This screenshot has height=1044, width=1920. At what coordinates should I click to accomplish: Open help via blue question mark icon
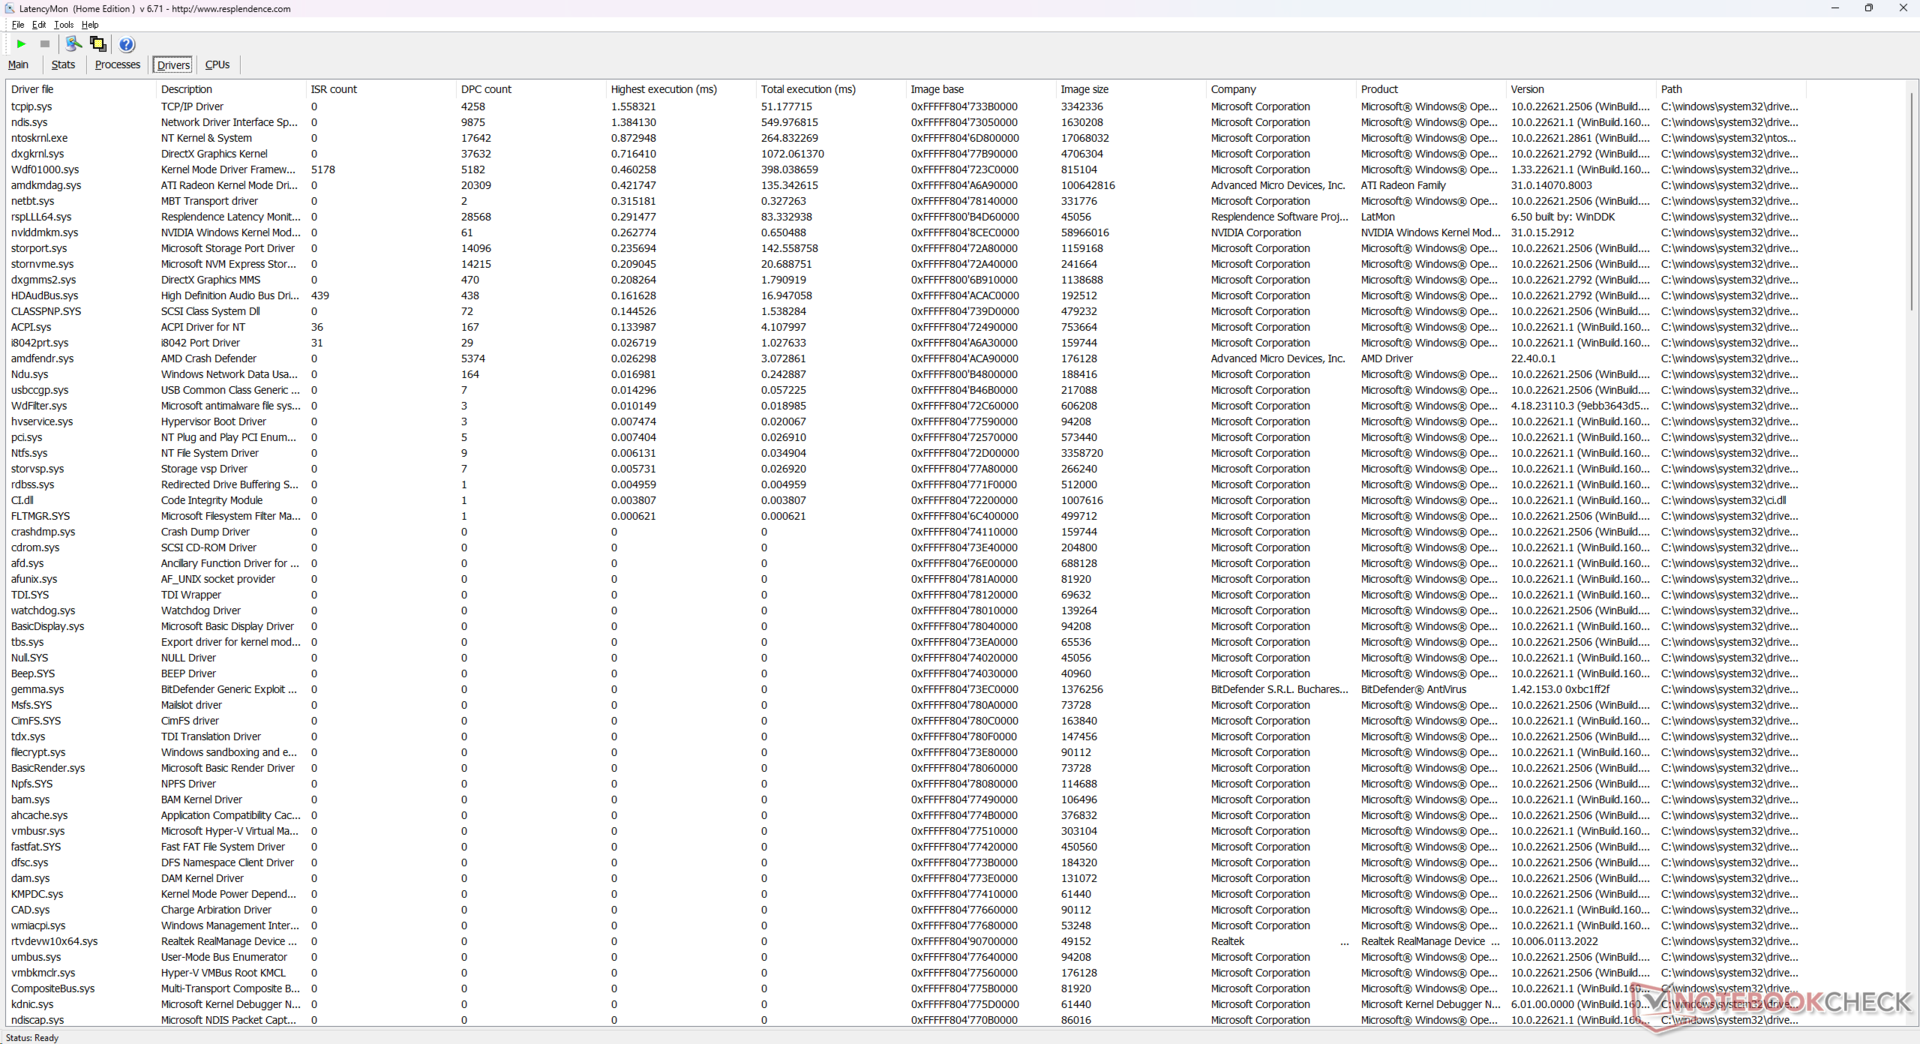coord(127,44)
